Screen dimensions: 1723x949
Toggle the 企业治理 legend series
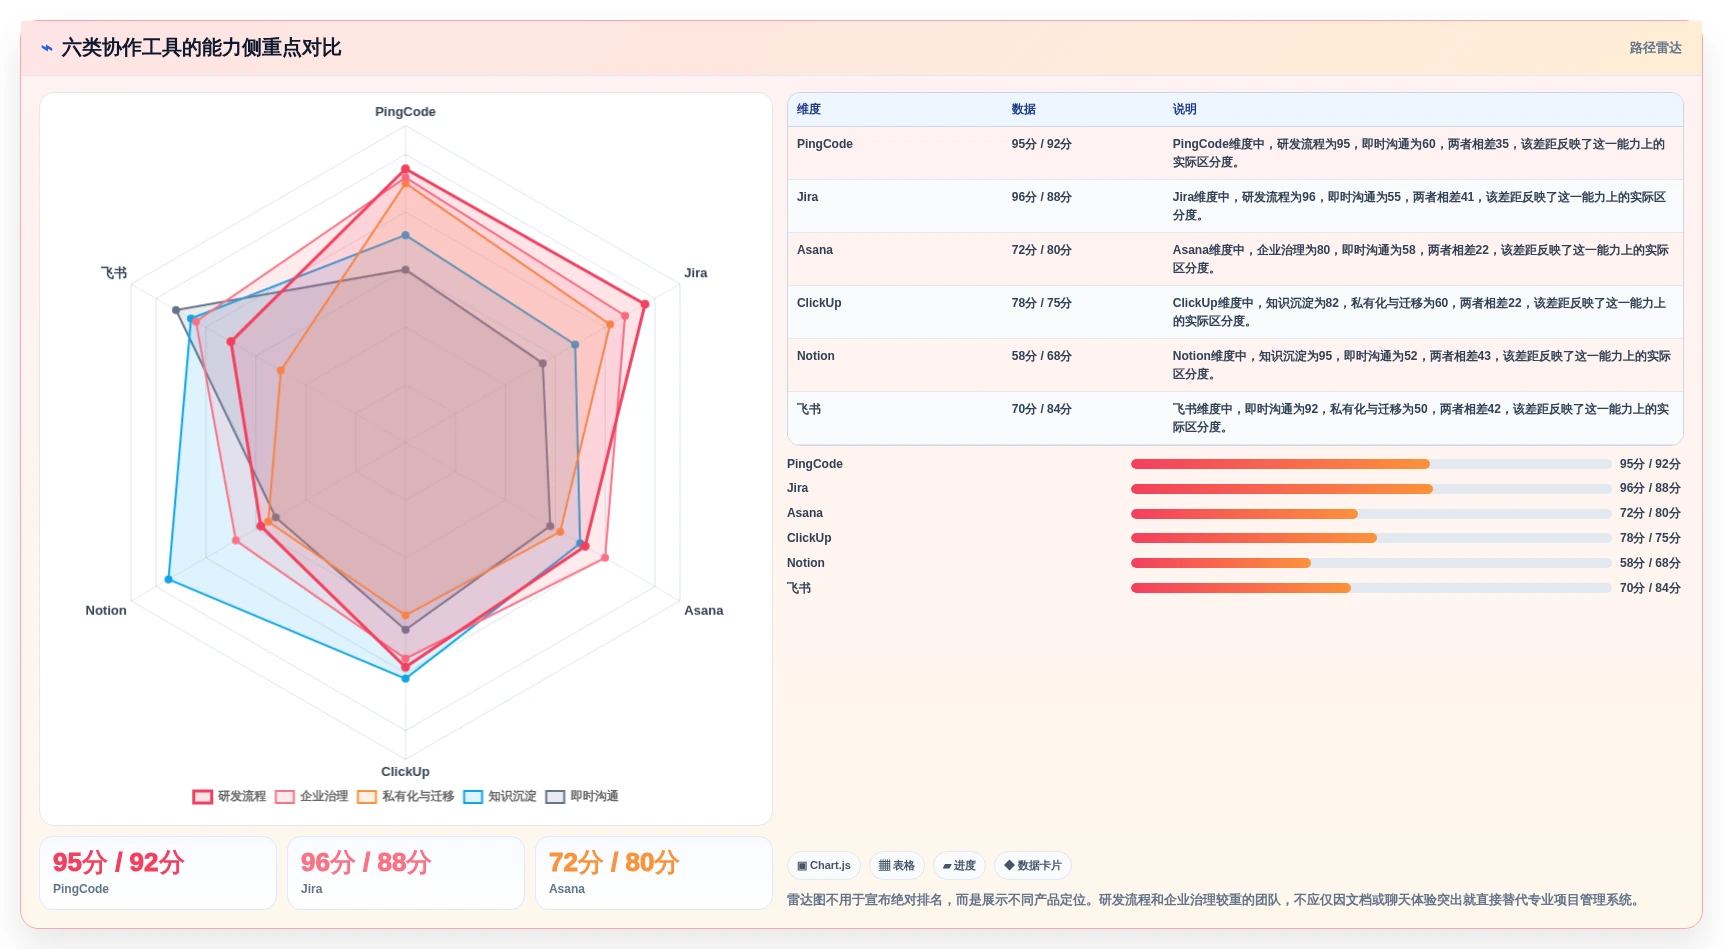click(x=311, y=797)
